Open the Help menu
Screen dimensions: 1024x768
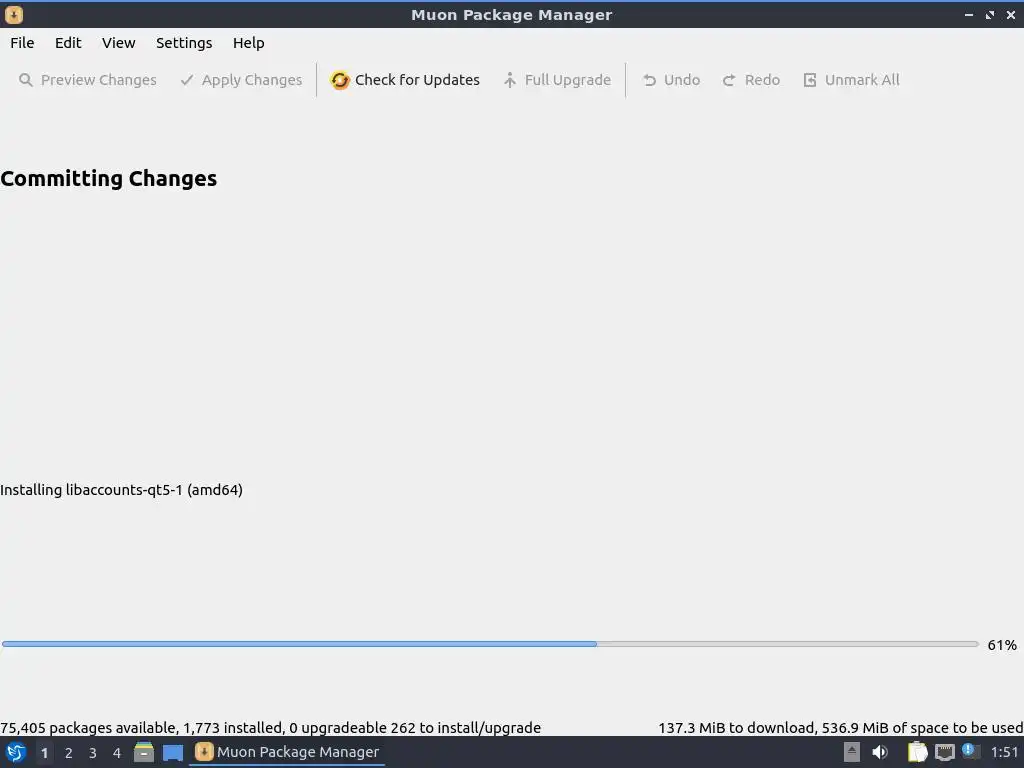[x=248, y=43]
